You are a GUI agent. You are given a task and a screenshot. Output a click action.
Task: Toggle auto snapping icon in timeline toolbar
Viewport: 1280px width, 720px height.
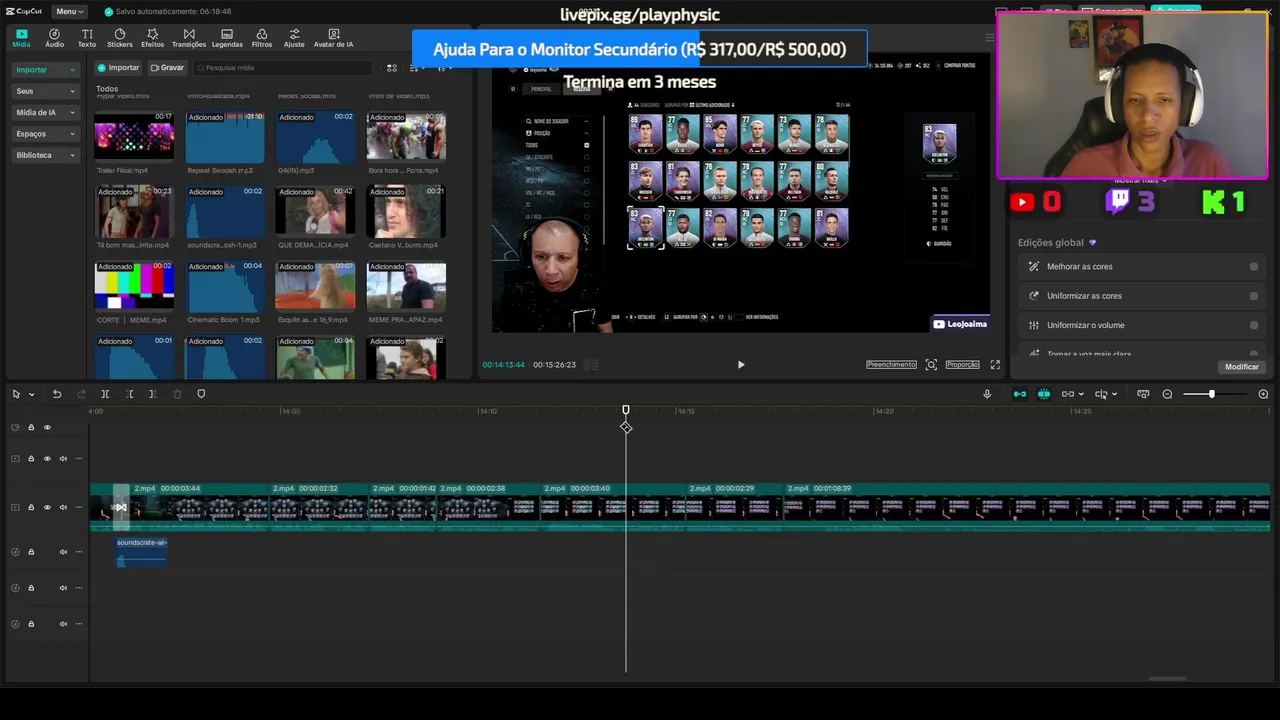pyautogui.click(x=1044, y=394)
